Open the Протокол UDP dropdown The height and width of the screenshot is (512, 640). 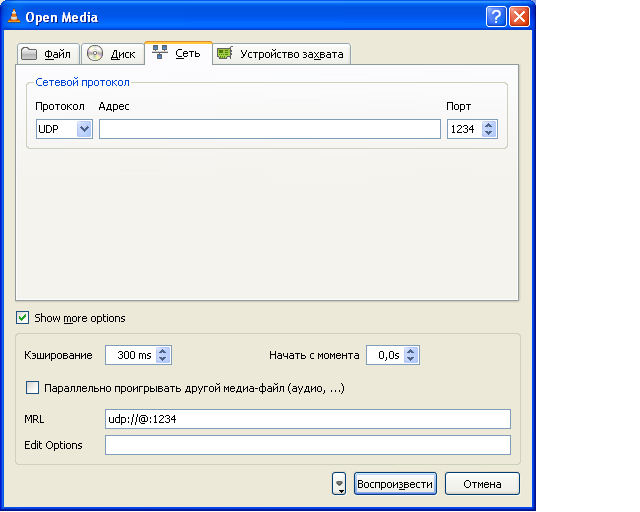click(x=84, y=129)
